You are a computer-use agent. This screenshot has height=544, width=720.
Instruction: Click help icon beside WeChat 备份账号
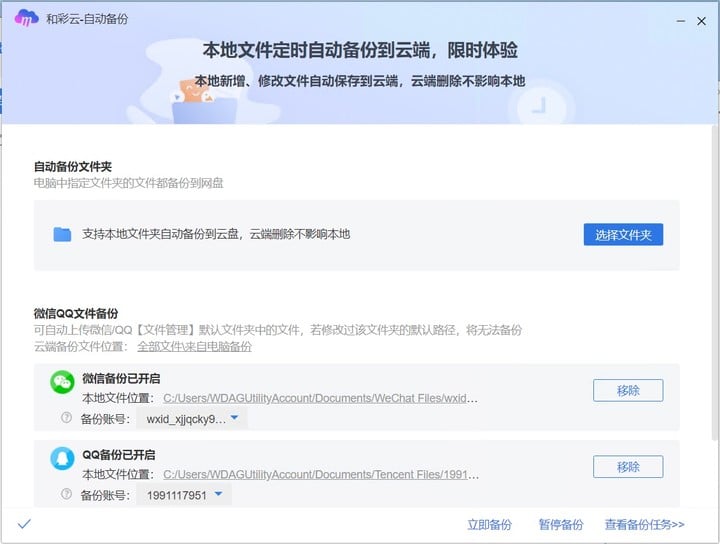point(66,418)
